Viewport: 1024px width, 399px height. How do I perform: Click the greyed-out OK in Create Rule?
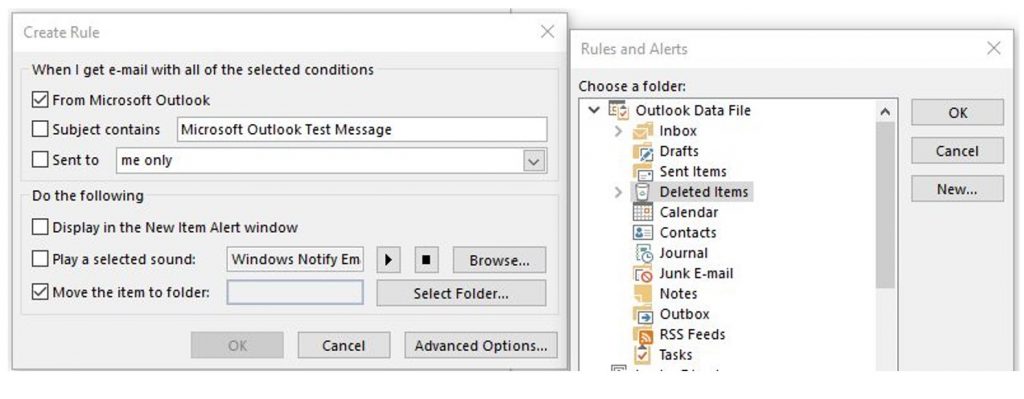click(237, 345)
